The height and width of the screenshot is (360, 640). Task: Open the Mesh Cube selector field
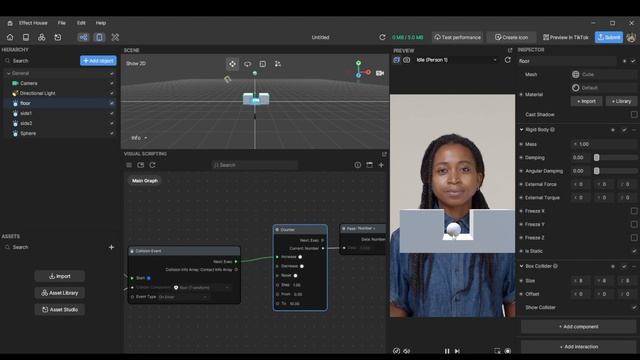pos(604,74)
